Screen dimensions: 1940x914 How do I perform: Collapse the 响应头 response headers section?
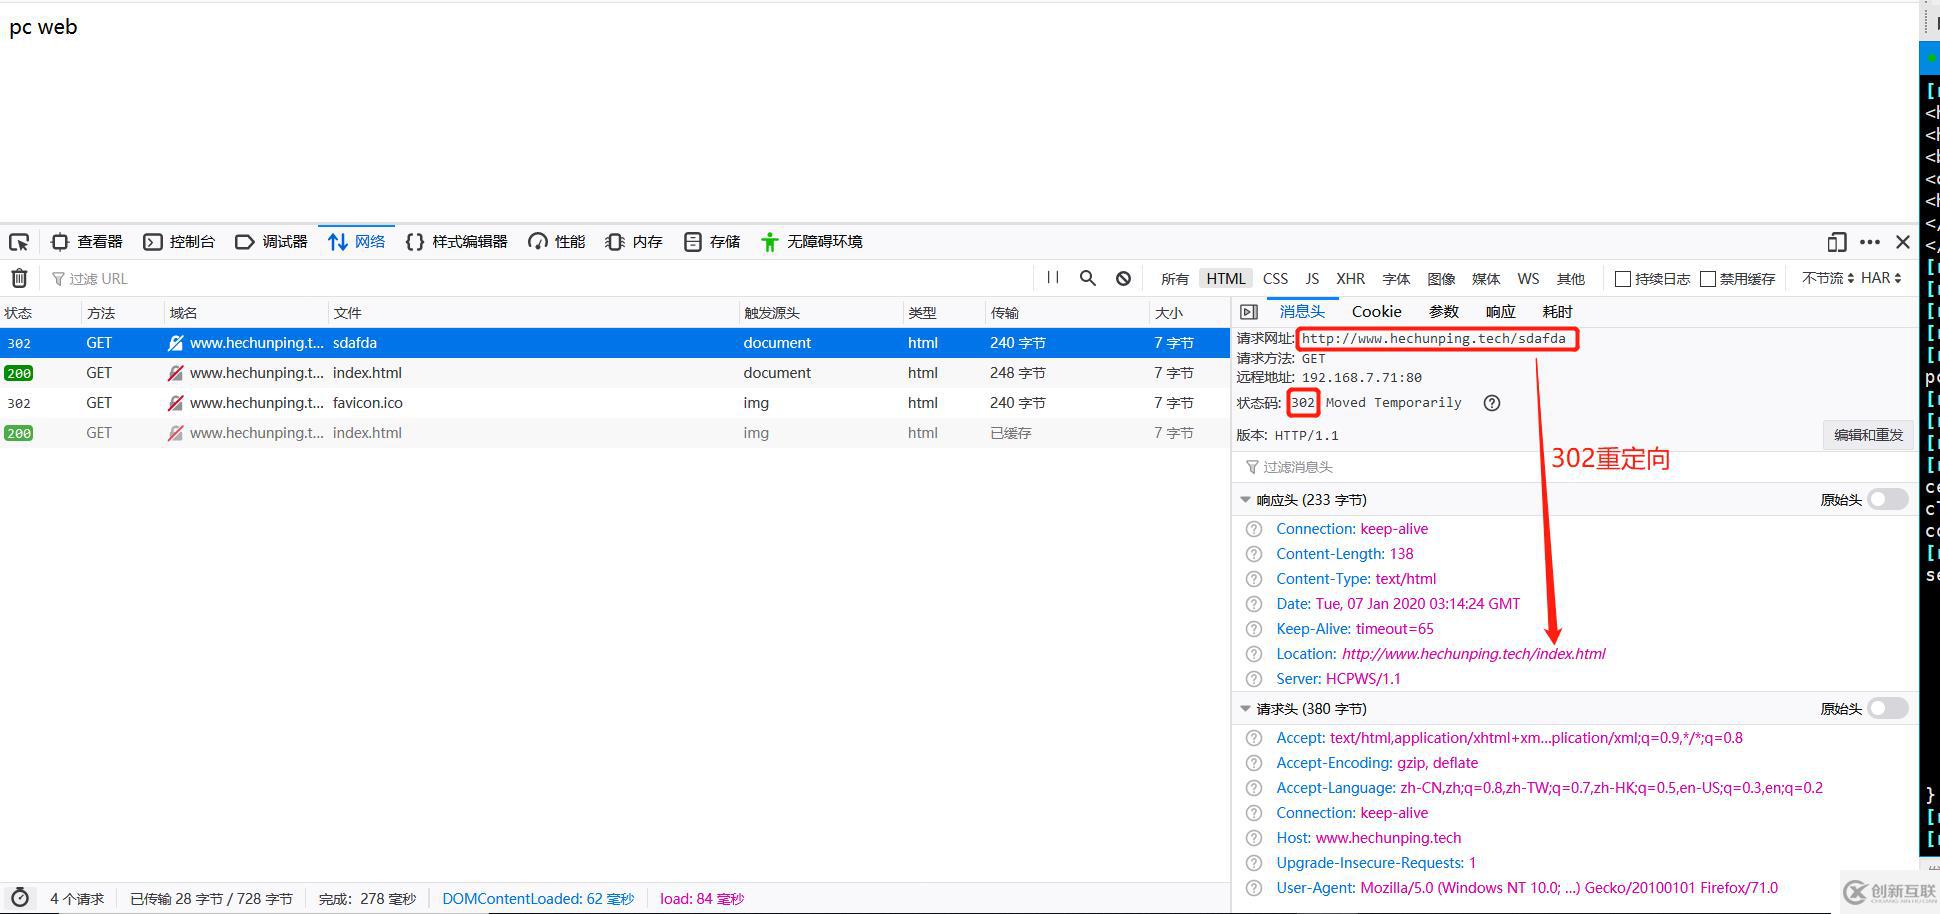click(1245, 500)
